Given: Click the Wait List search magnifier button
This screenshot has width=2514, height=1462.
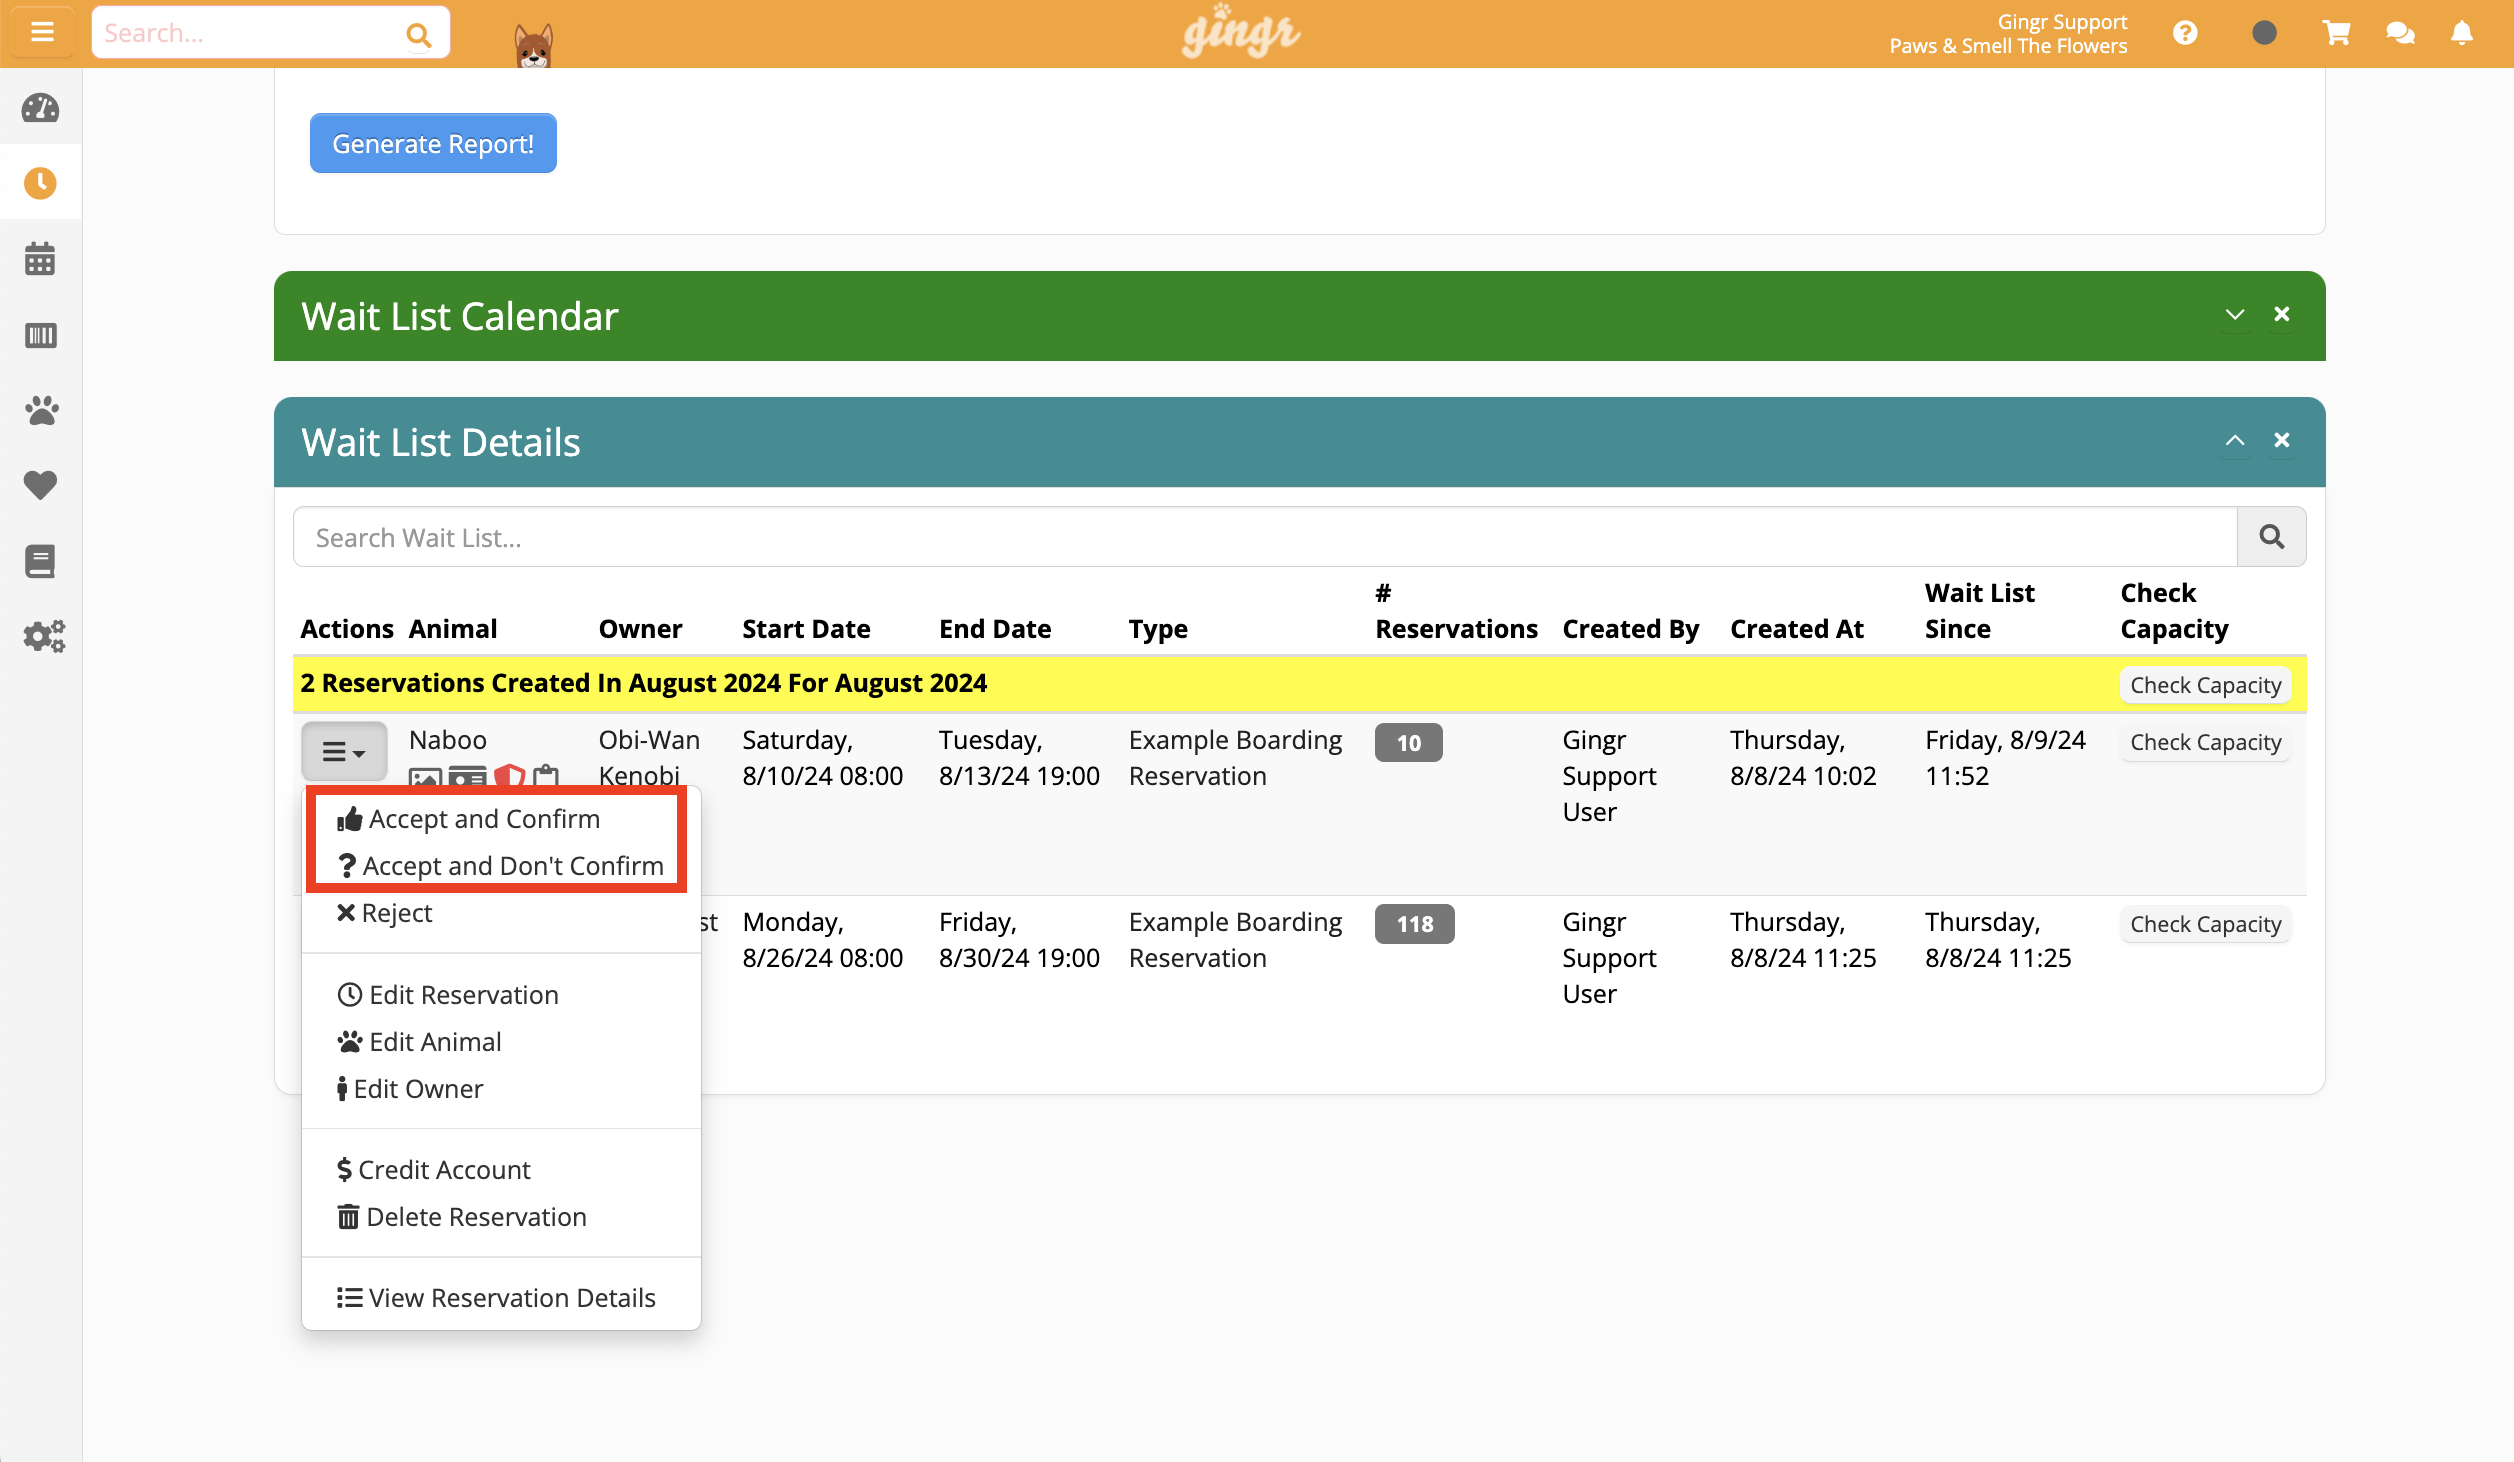Looking at the screenshot, I should coord(2271,537).
